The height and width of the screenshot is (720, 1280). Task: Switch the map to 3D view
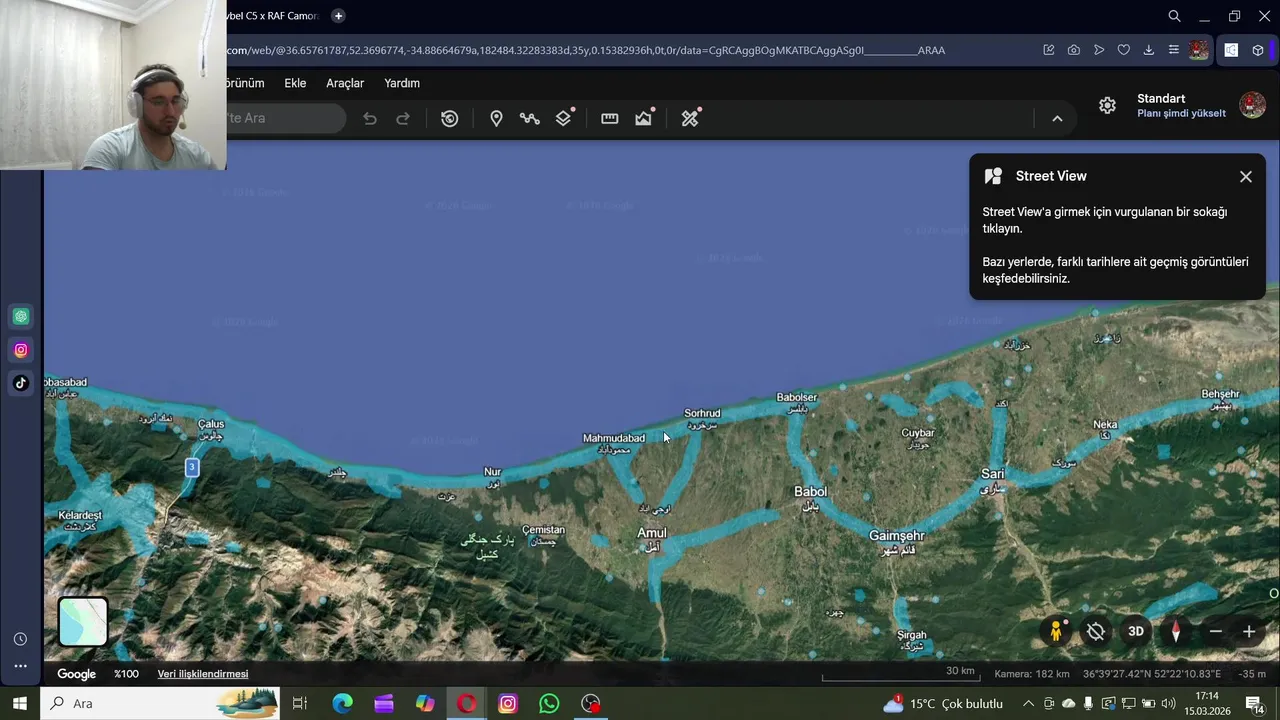pyautogui.click(x=1136, y=631)
